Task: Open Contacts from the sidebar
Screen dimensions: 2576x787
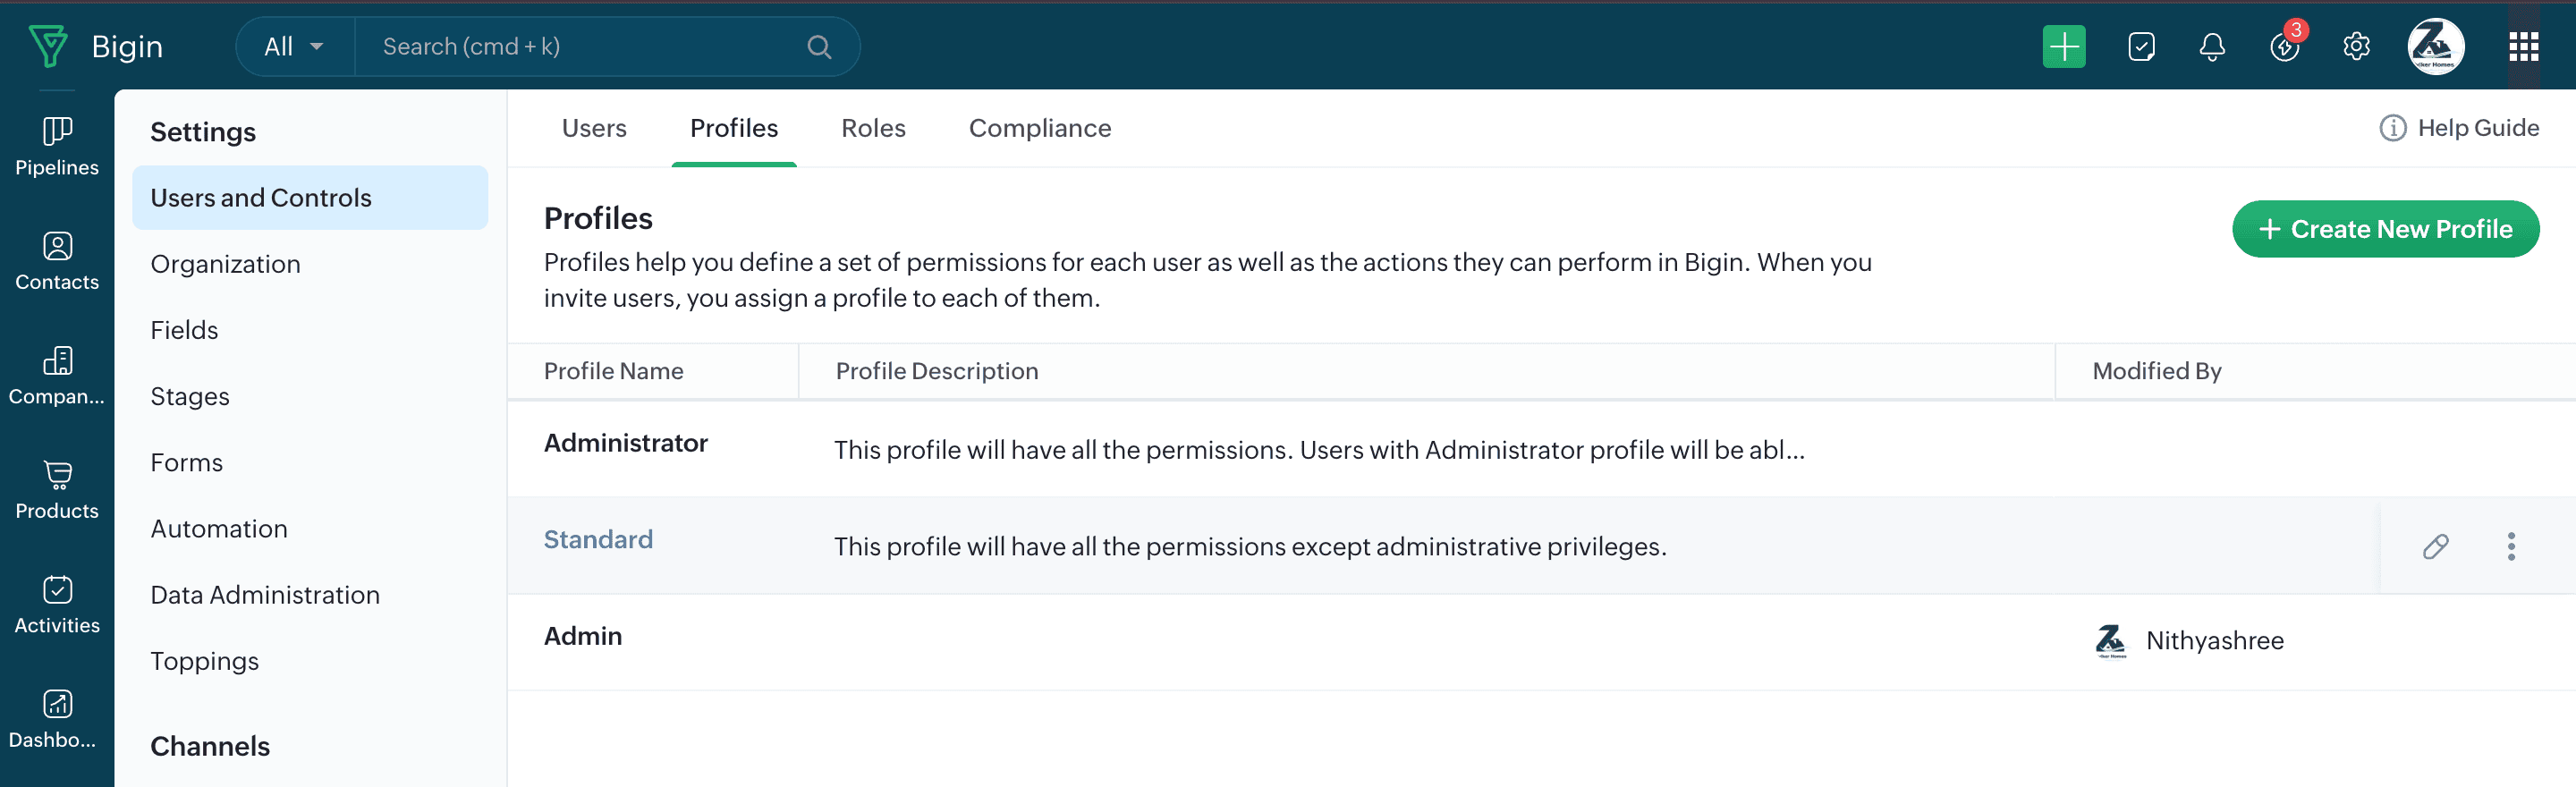Action: [57, 261]
